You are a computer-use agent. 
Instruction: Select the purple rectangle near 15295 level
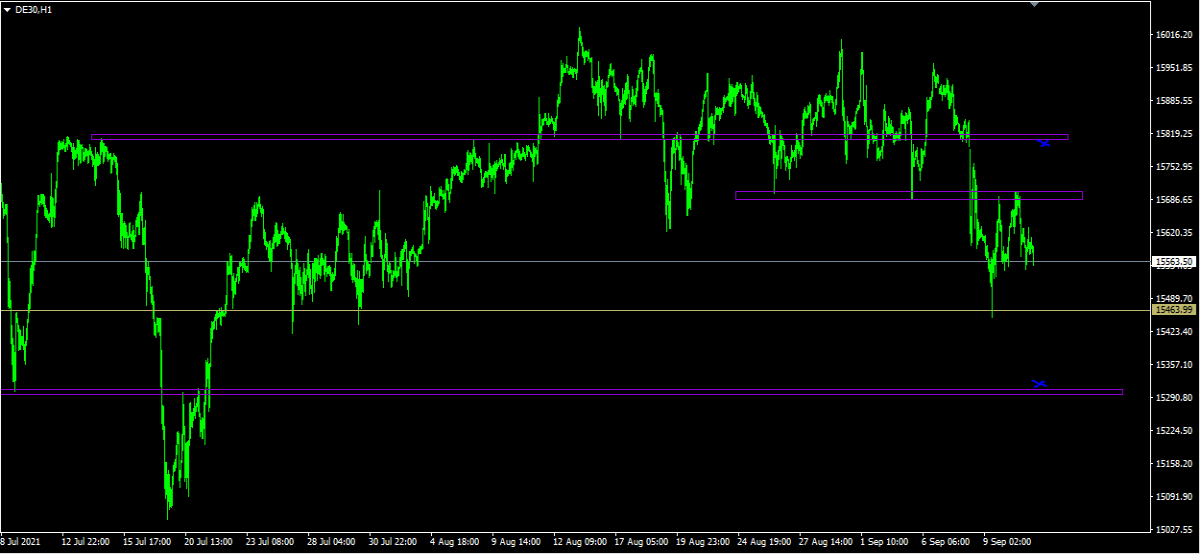click(561, 392)
